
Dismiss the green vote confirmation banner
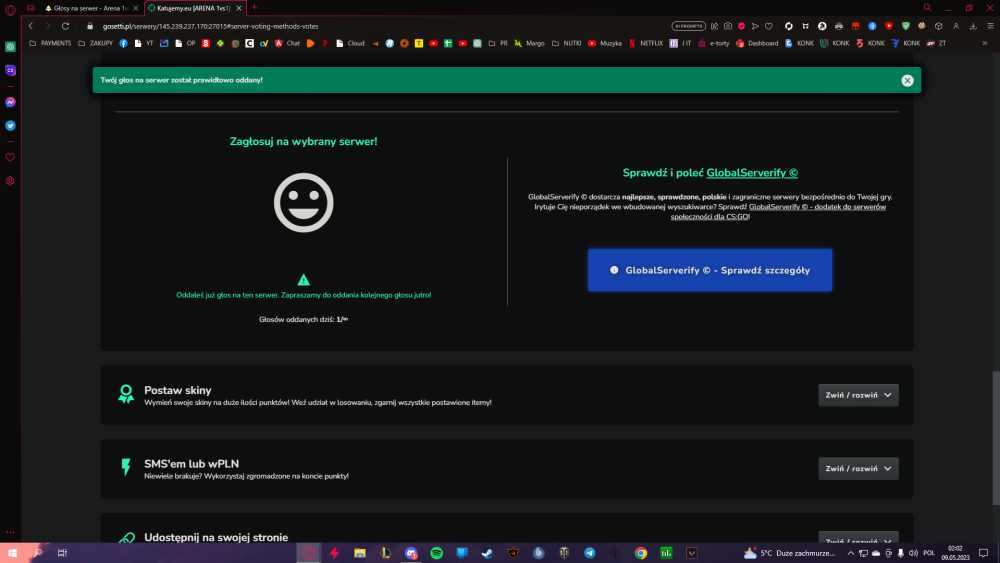(907, 80)
